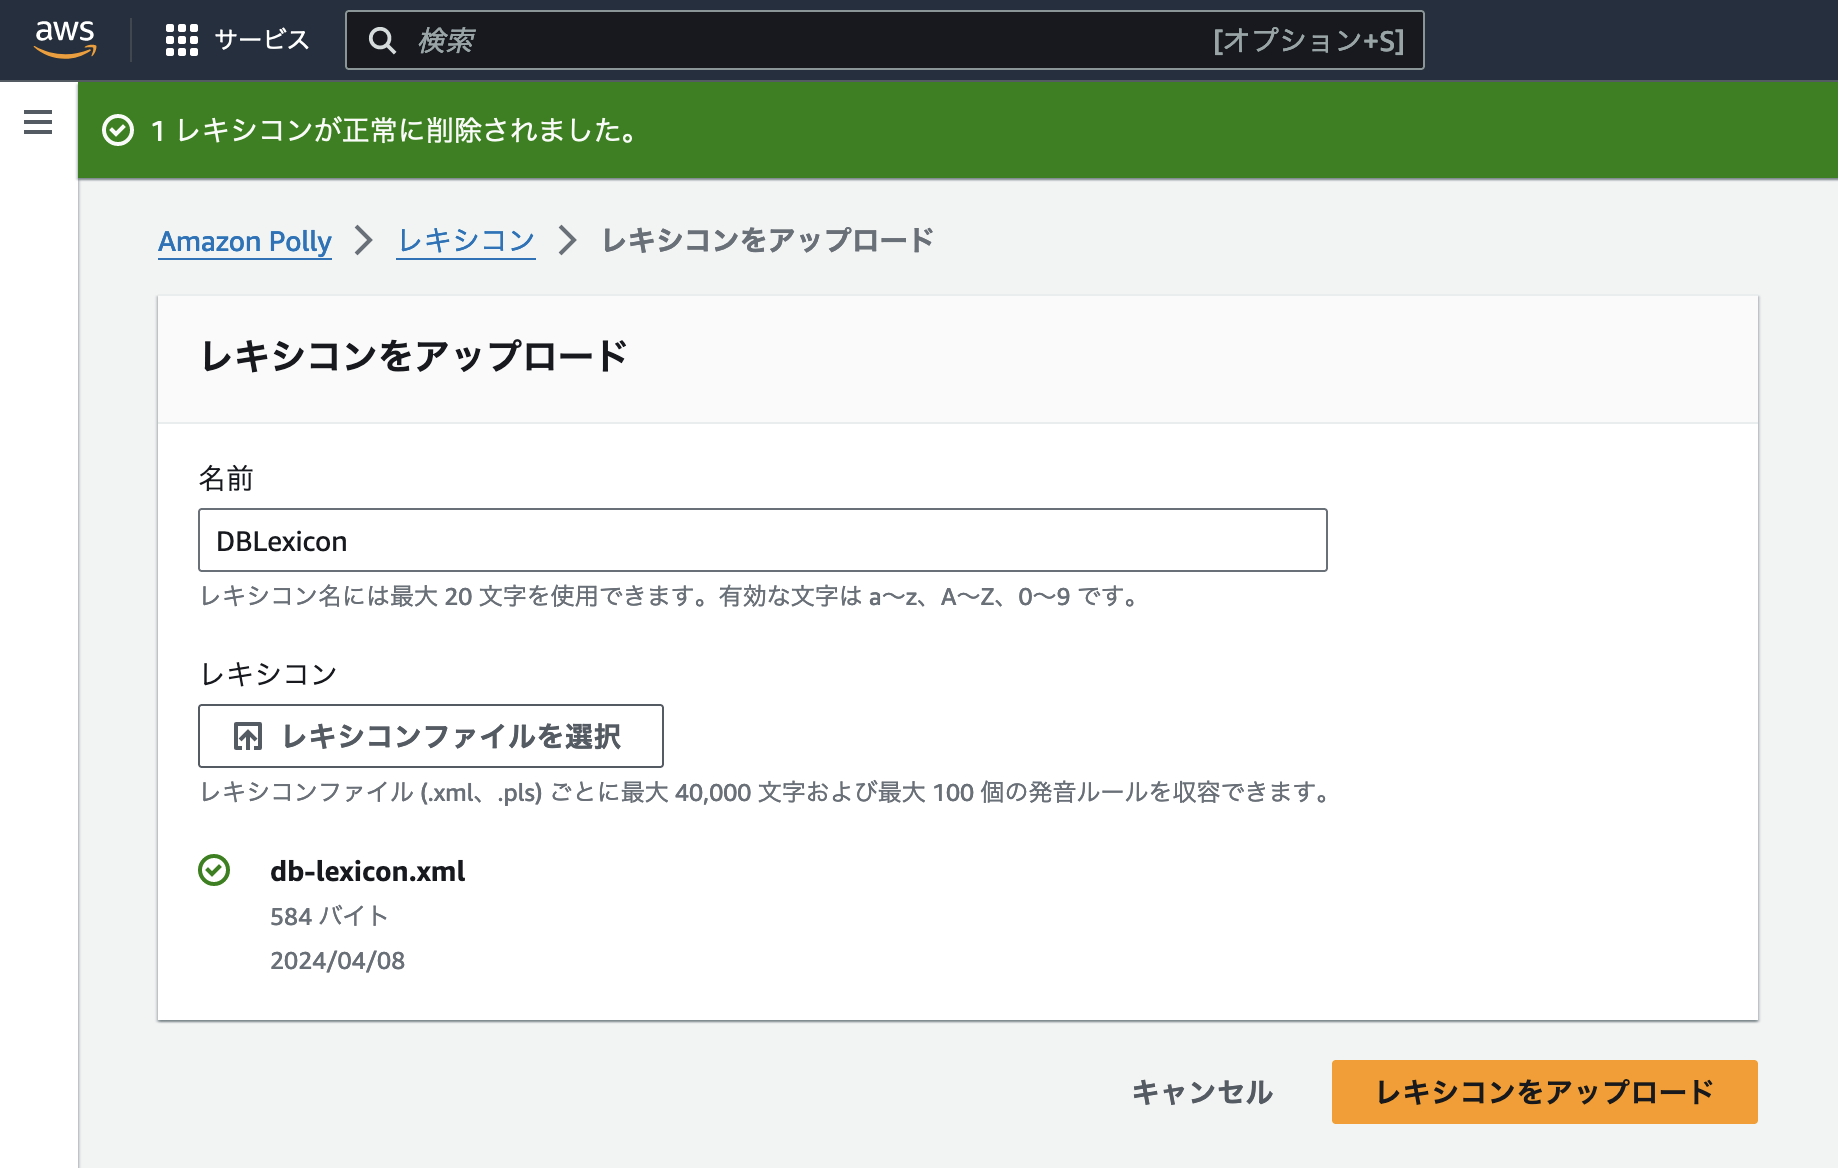This screenshot has height=1168, width=1838.
Task: Open the レキシコン breadcrumb link
Action: 466,241
